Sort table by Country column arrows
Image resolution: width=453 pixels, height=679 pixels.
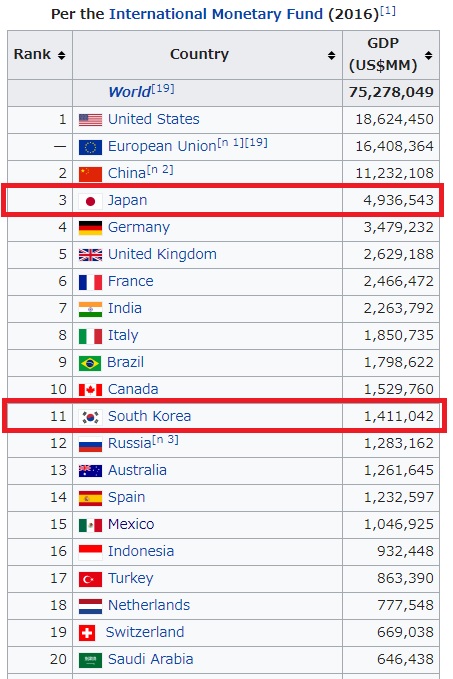(331, 55)
